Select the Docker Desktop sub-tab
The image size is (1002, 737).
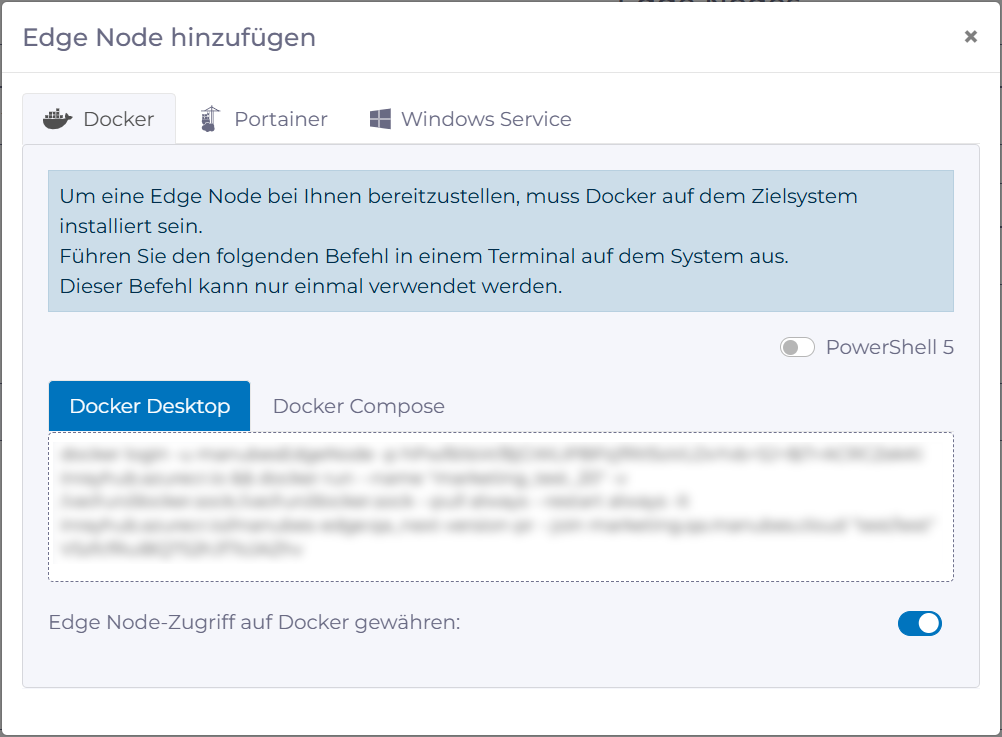click(x=150, y=406)
